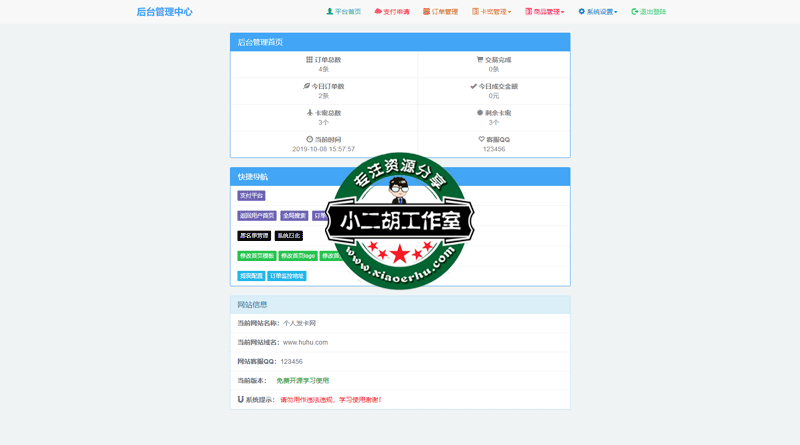Screen dimensions: 800x445
Task: Click the checkmark icon beside 今日成交金额
Action: point(474,86)
